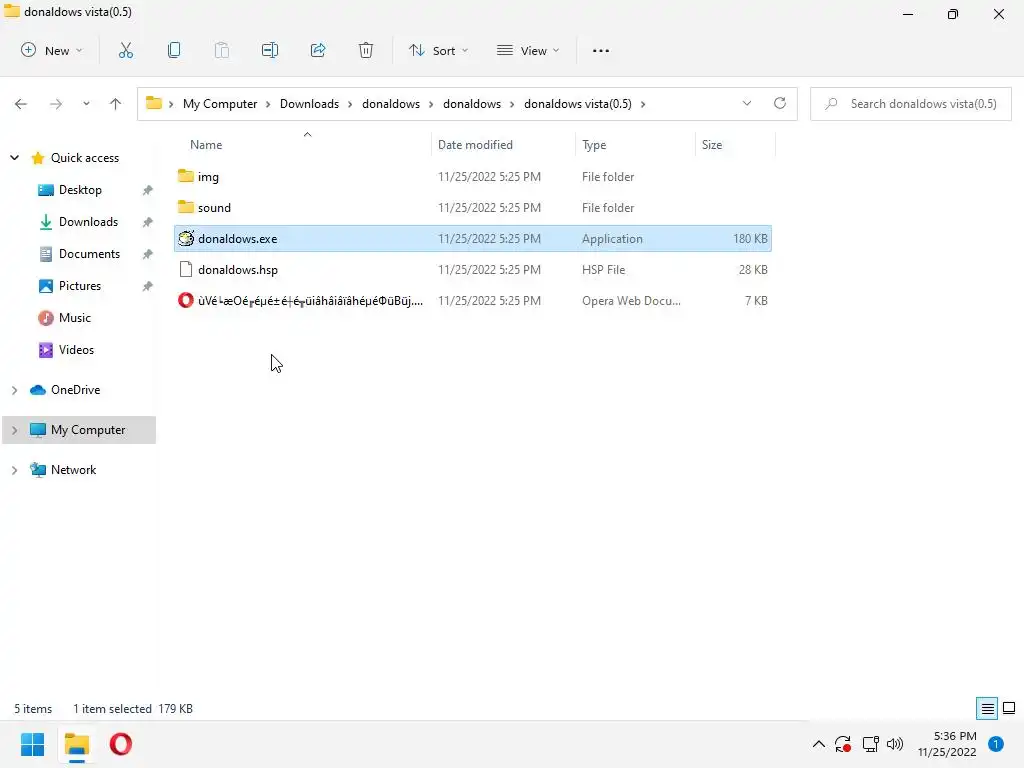Click the Delete trash icon
1024x768 pixels.
pos(366,50)
